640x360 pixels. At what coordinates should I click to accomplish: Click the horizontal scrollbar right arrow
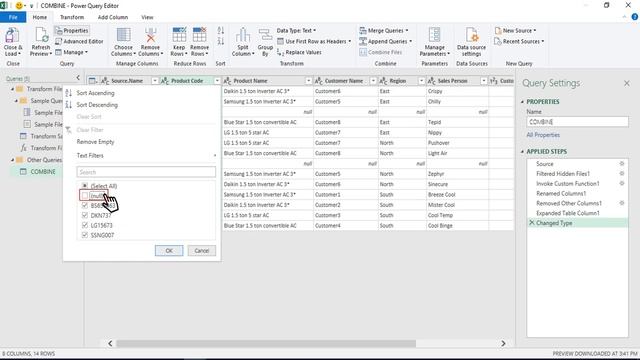click(503, 343)
